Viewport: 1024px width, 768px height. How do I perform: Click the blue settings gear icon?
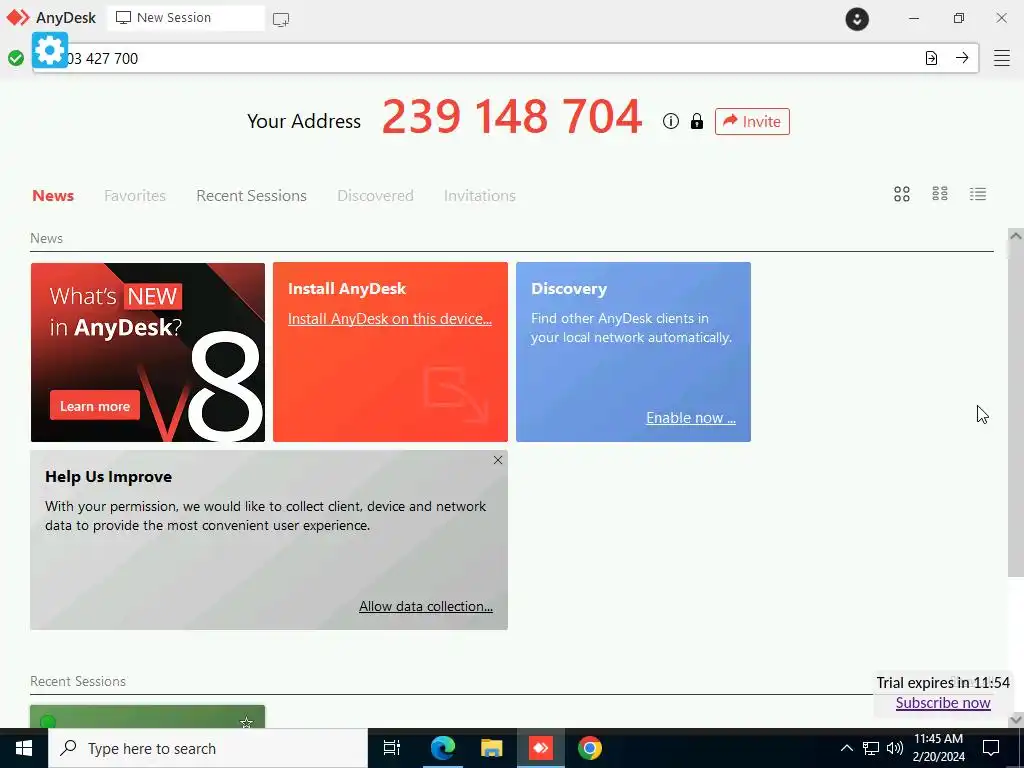(x=50, y=50)
